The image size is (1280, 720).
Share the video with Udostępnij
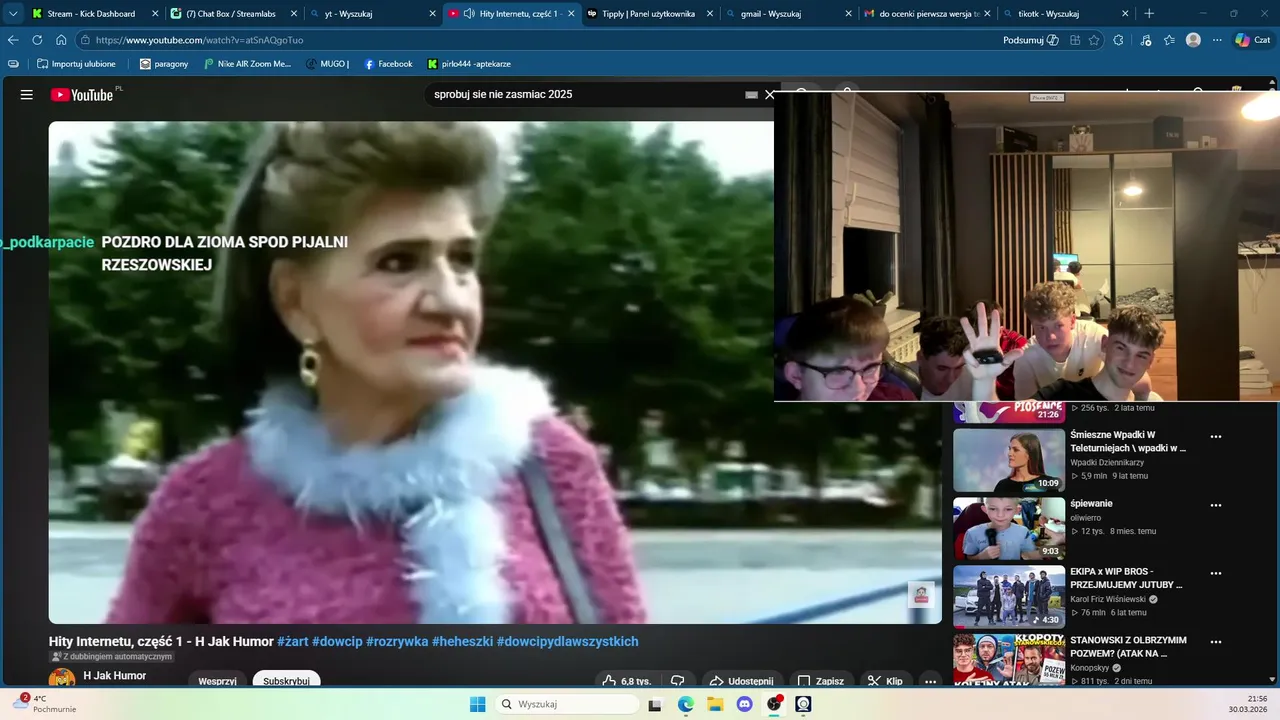(x=741, y=681)
